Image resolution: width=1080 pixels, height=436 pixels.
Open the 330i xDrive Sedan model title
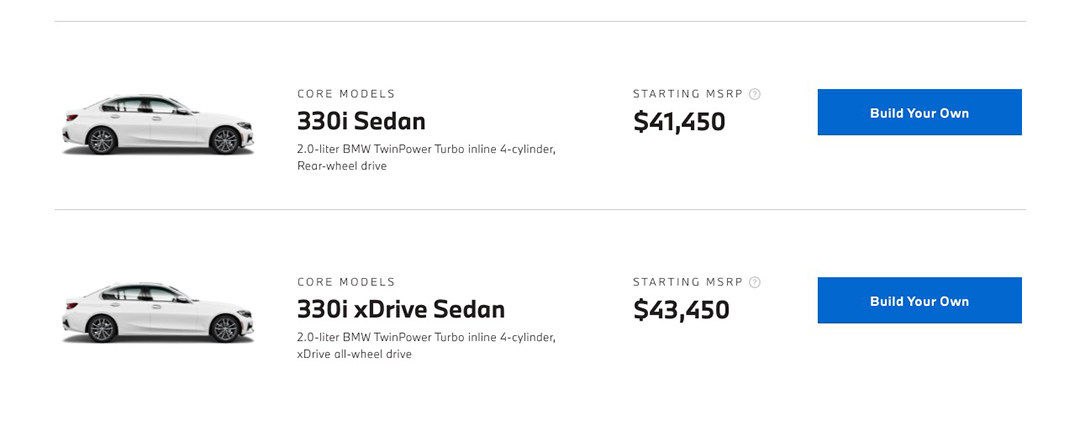[400, 309]
